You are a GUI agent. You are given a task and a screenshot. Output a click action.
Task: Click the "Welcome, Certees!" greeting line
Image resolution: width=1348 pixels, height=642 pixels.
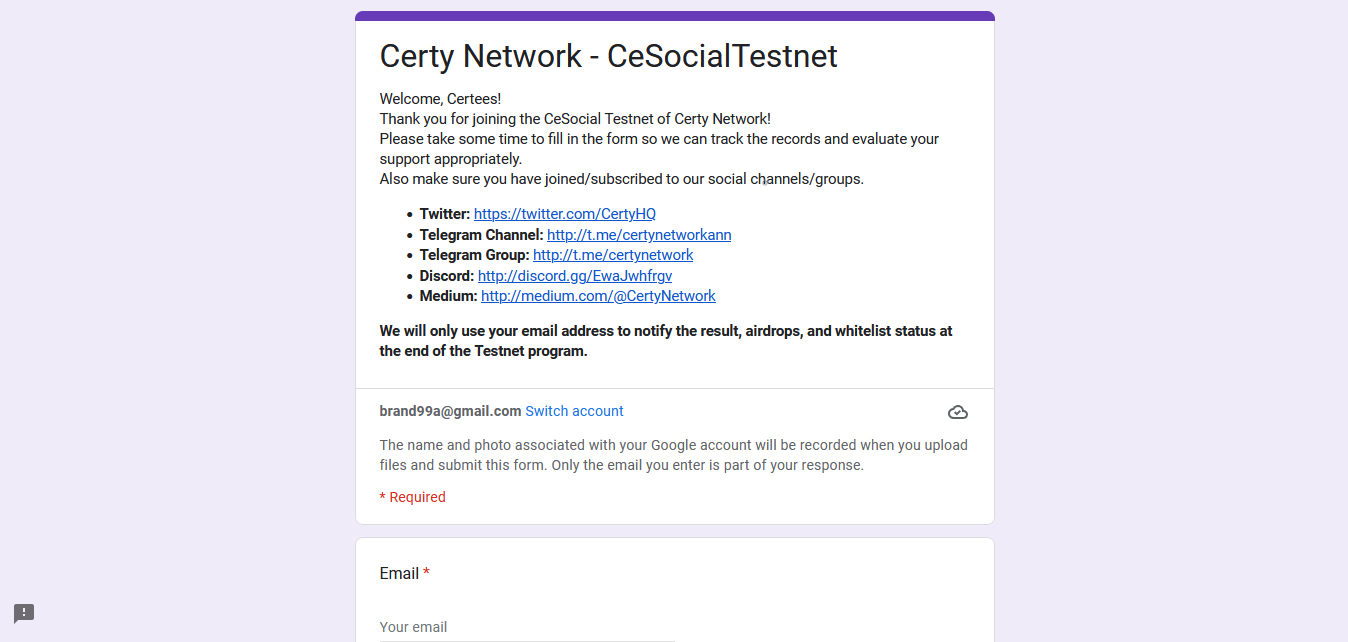point(440,99)
